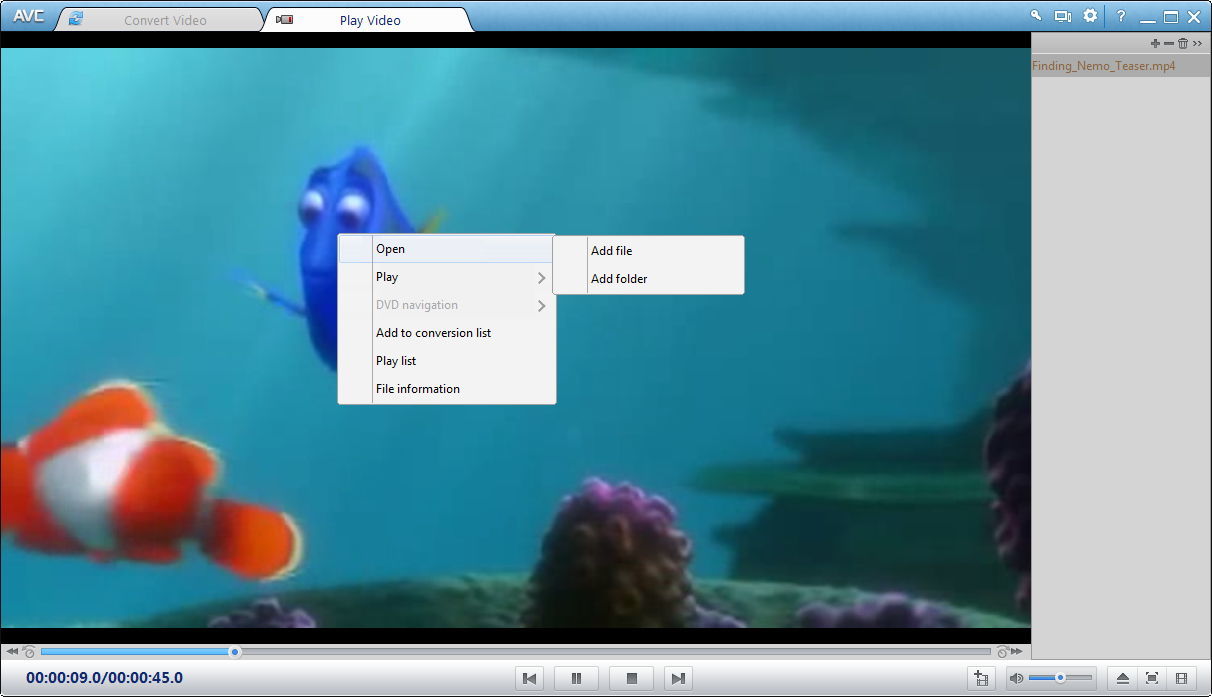Stop playback with the stop button
1212x697 pixels.
click(x=631, y=678)
